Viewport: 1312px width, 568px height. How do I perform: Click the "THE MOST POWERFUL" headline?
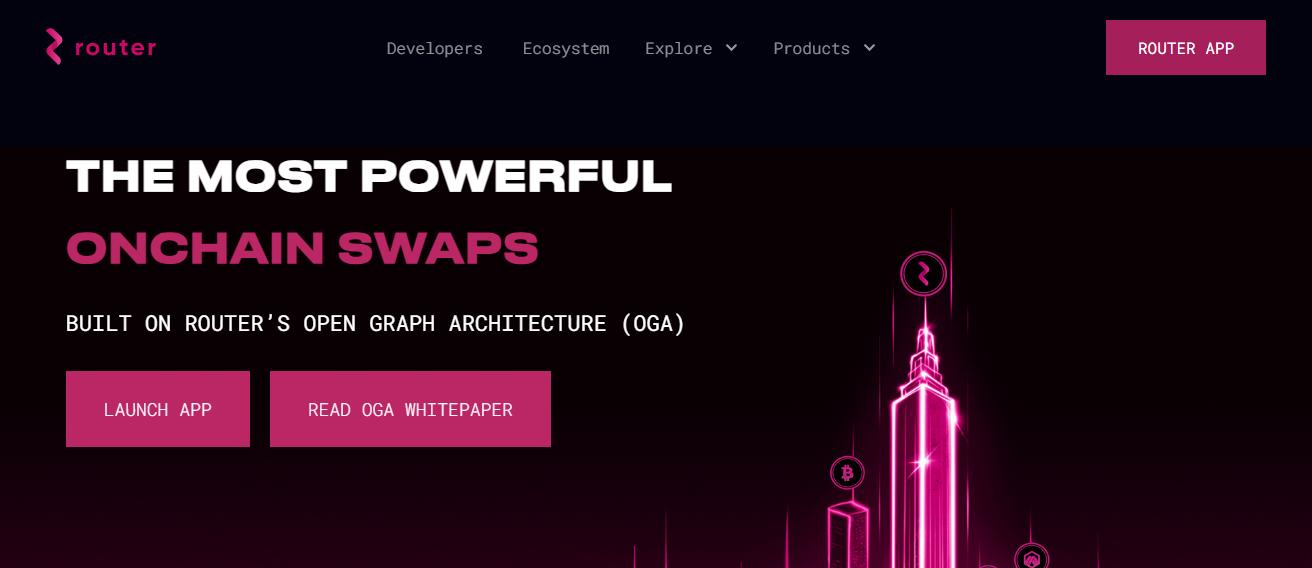click(x=368, y=177)
